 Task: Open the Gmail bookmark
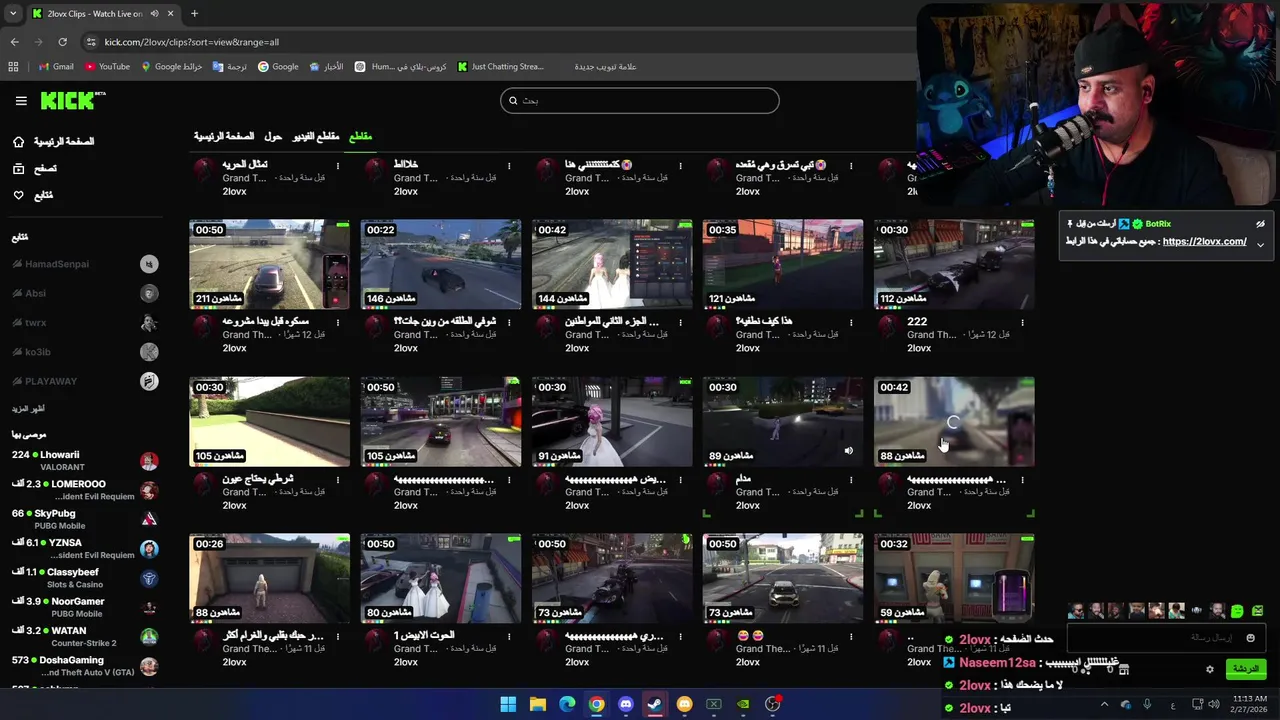click(56, 67)
